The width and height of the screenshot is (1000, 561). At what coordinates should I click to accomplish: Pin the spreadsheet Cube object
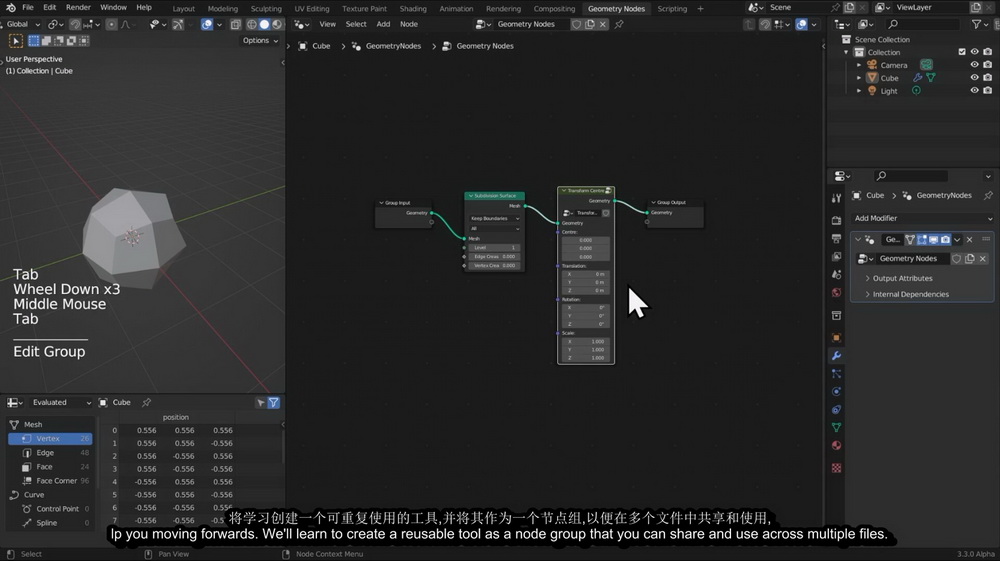(146, 402)
